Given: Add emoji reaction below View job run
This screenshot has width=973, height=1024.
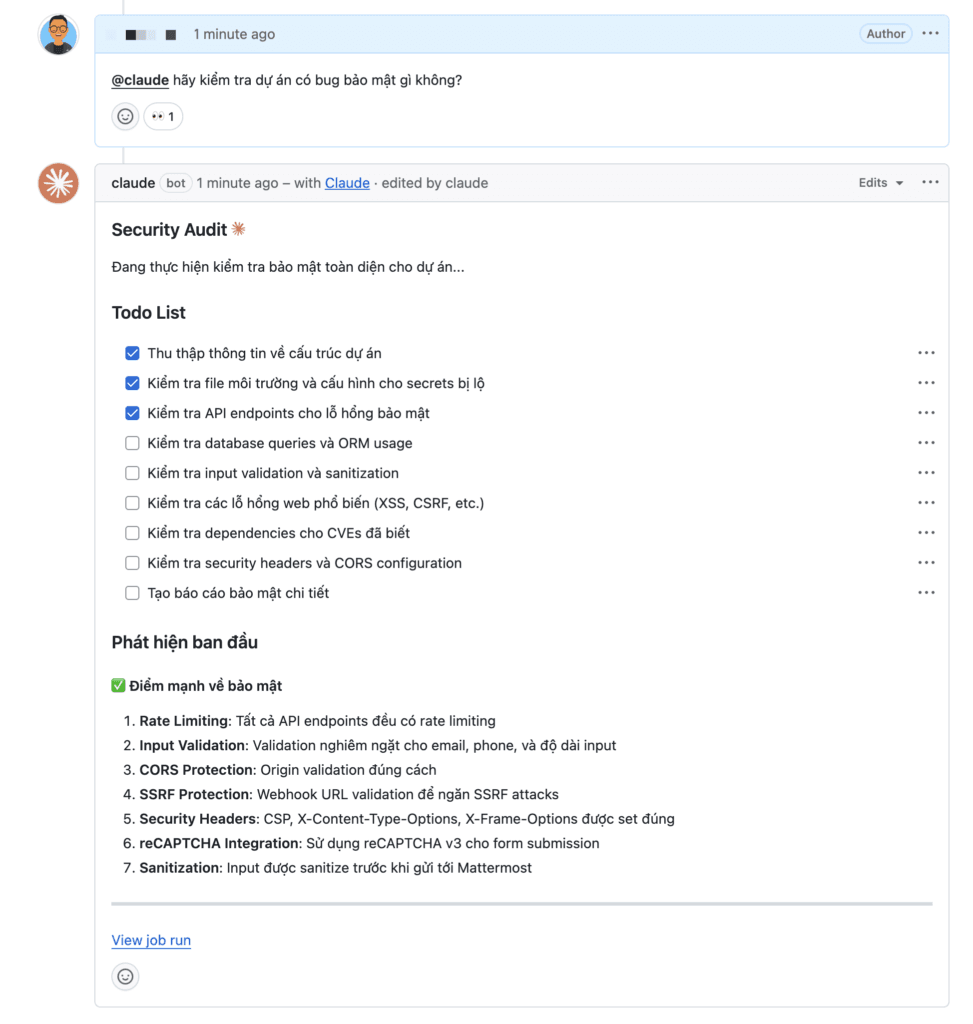Looking at the screenshot, I should [x=125, y=976].
